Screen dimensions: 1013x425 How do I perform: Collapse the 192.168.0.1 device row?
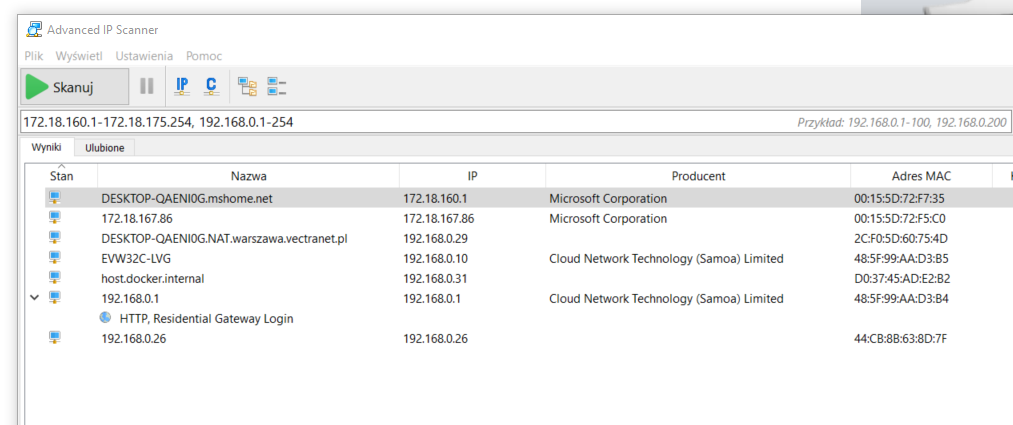coord(35,298)
